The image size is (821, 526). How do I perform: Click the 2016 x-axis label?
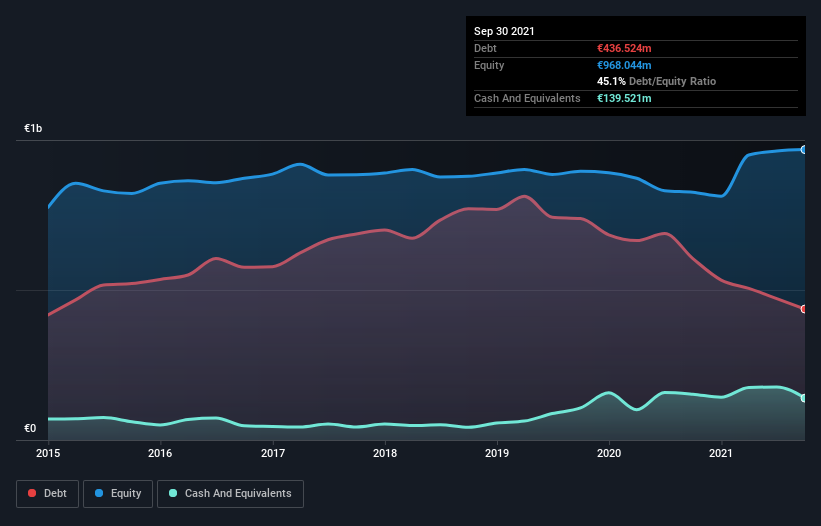(160, 453)
